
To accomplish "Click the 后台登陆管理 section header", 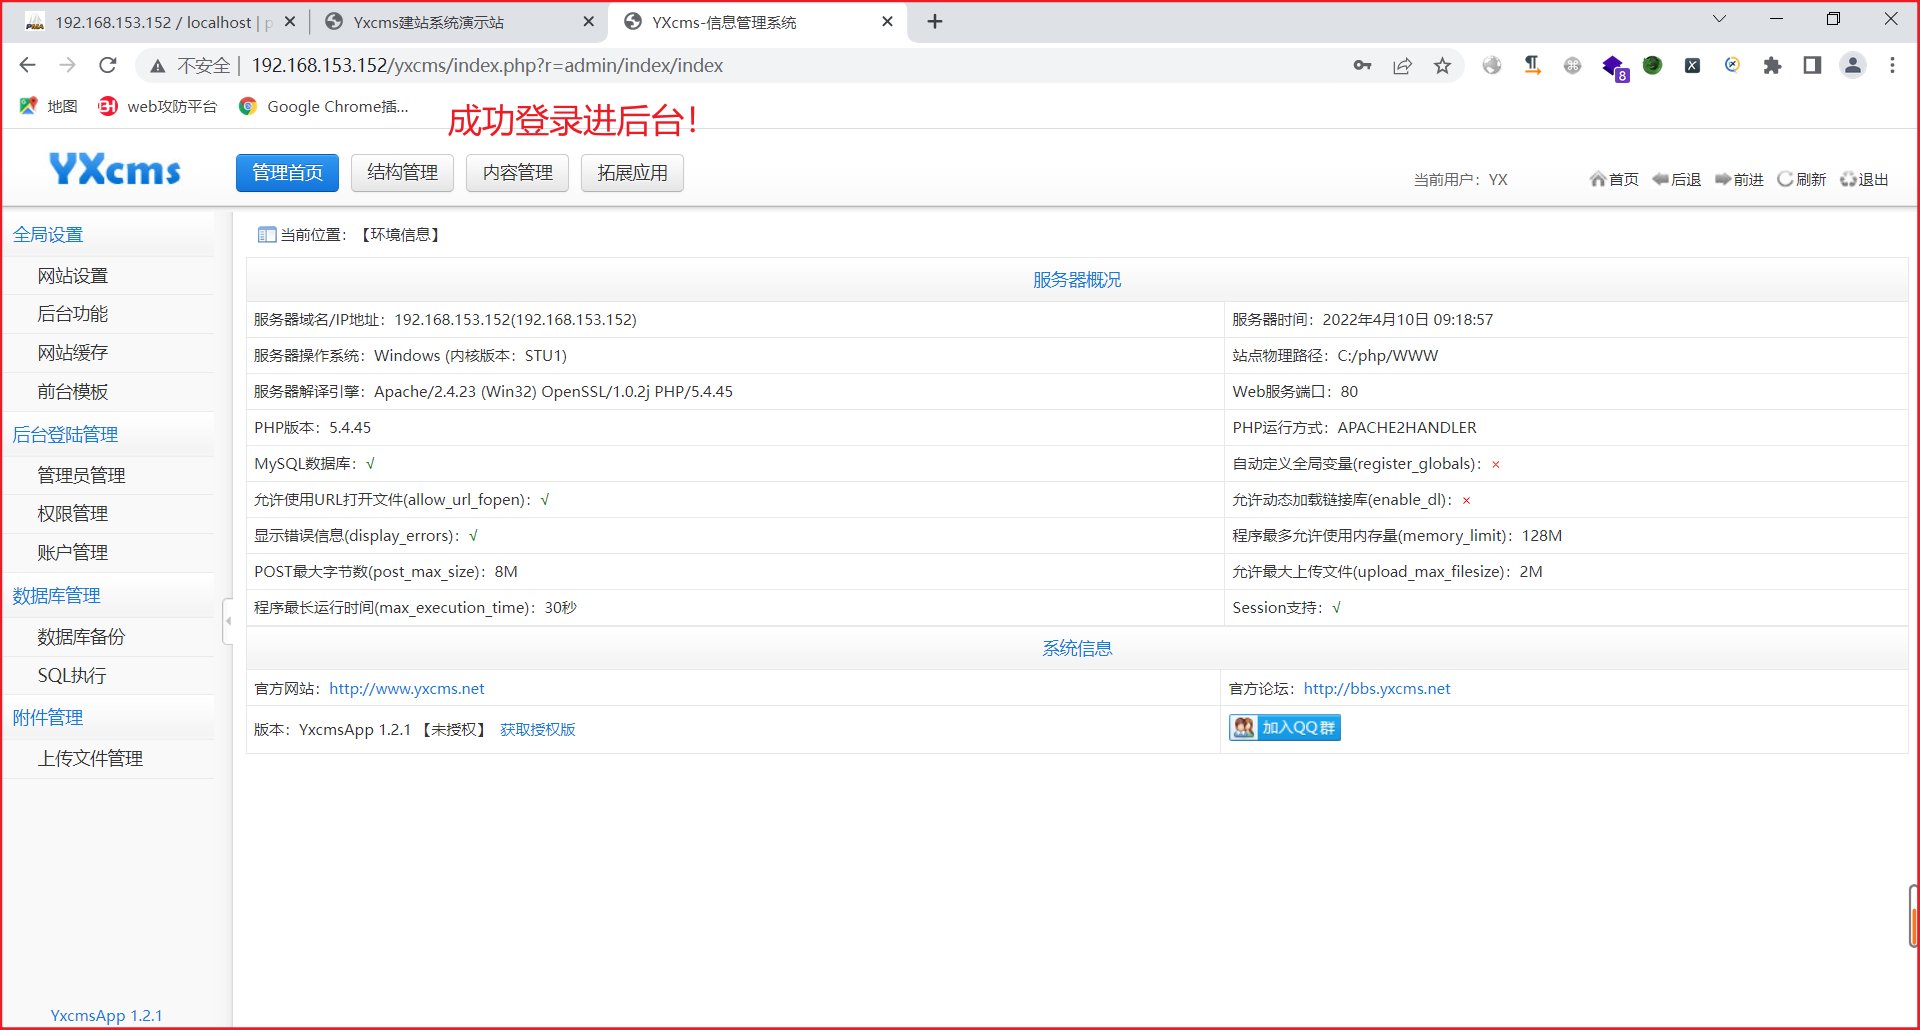I will click(x=65, y=435).
